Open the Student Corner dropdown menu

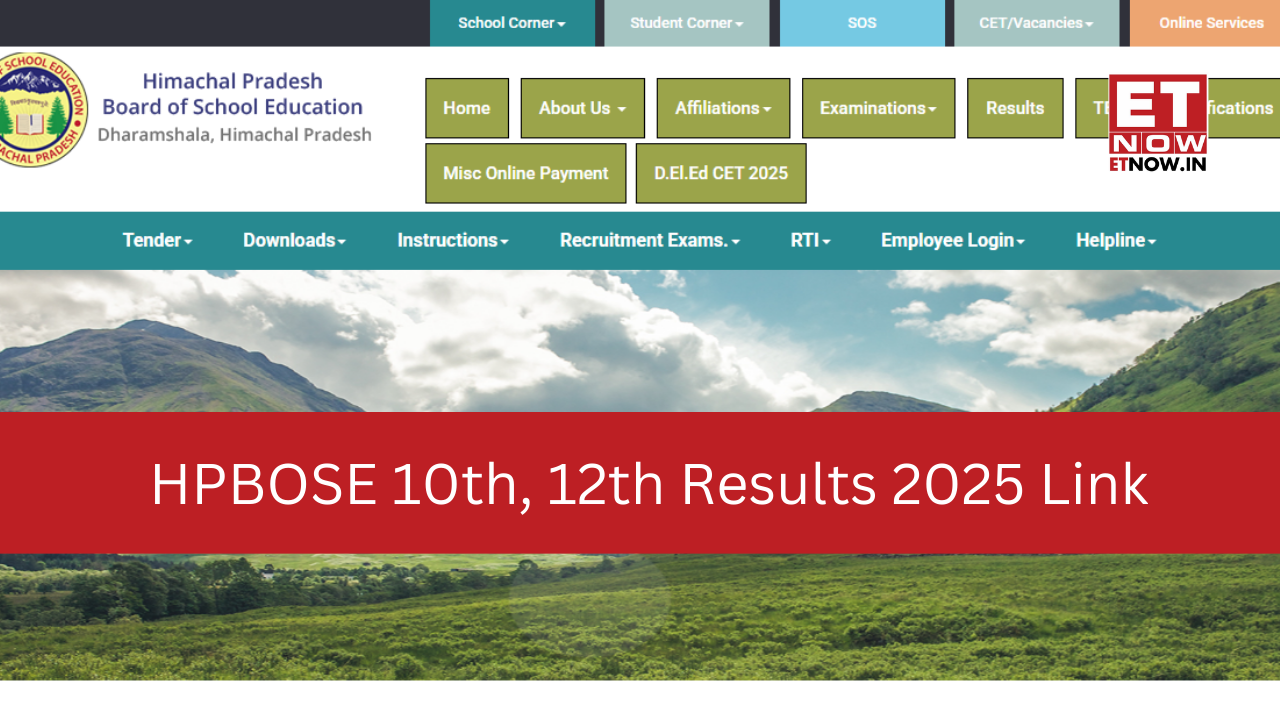[686, 23]
